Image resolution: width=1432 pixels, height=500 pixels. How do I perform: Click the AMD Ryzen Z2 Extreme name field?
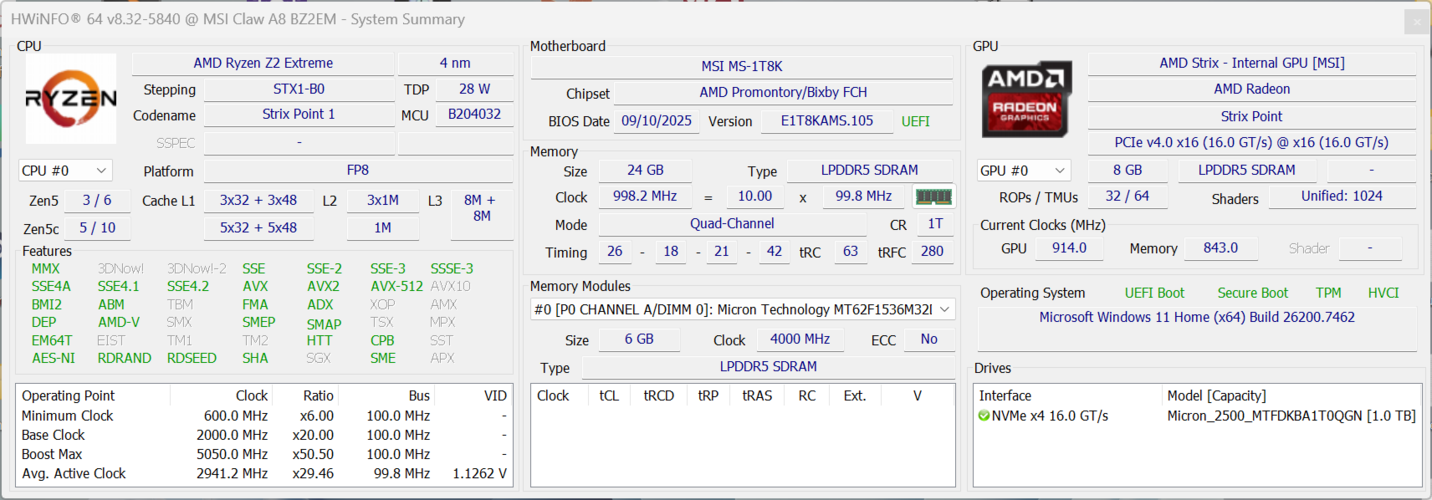point(263,63)
